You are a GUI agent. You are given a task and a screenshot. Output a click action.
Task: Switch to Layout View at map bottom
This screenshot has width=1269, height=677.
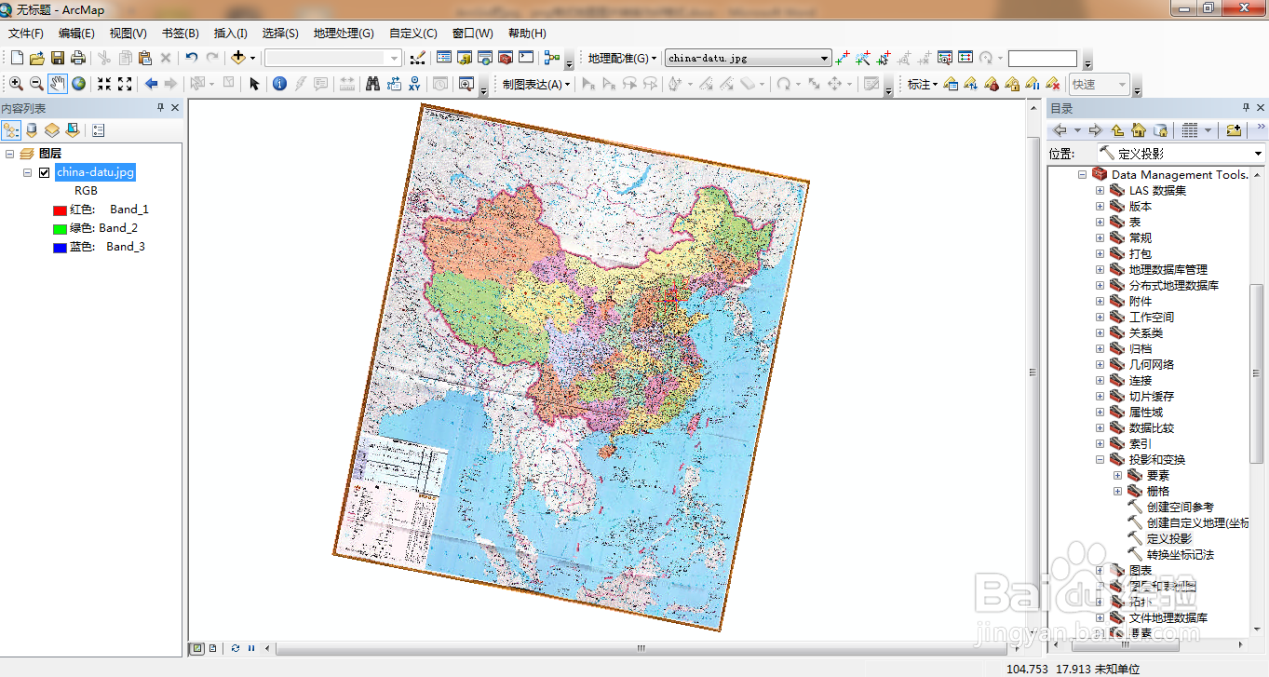(211, 648)
